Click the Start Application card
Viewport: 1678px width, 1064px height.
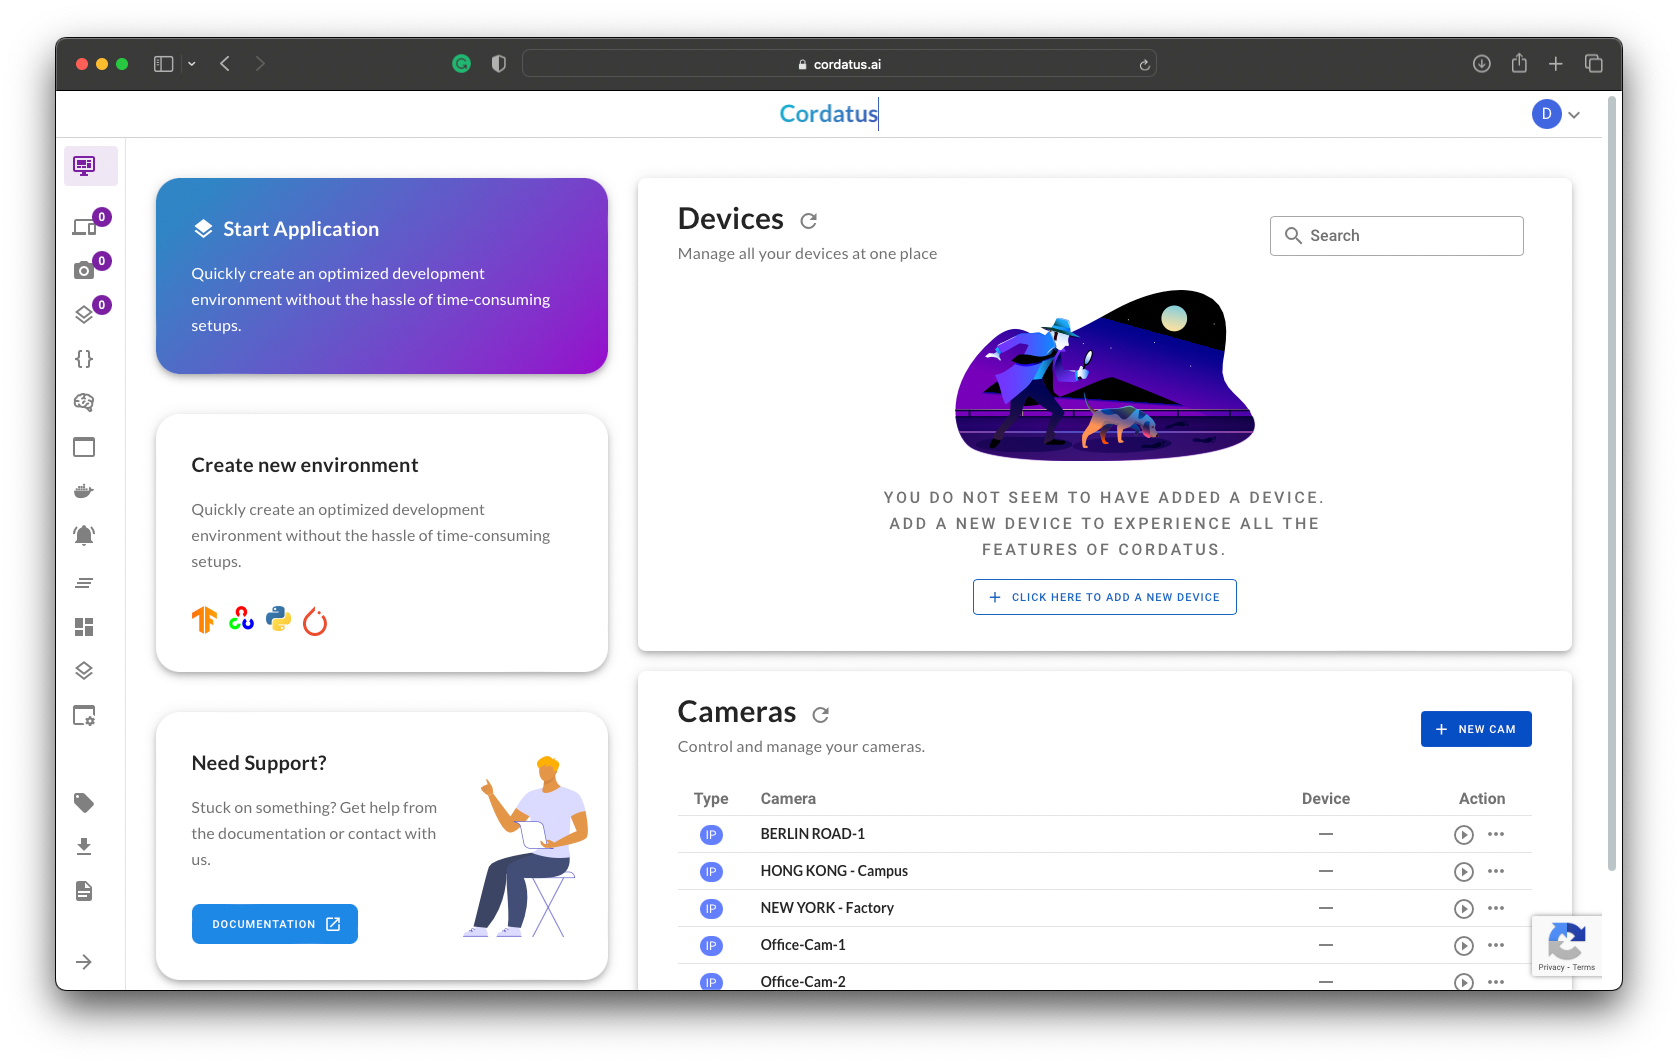381,276
